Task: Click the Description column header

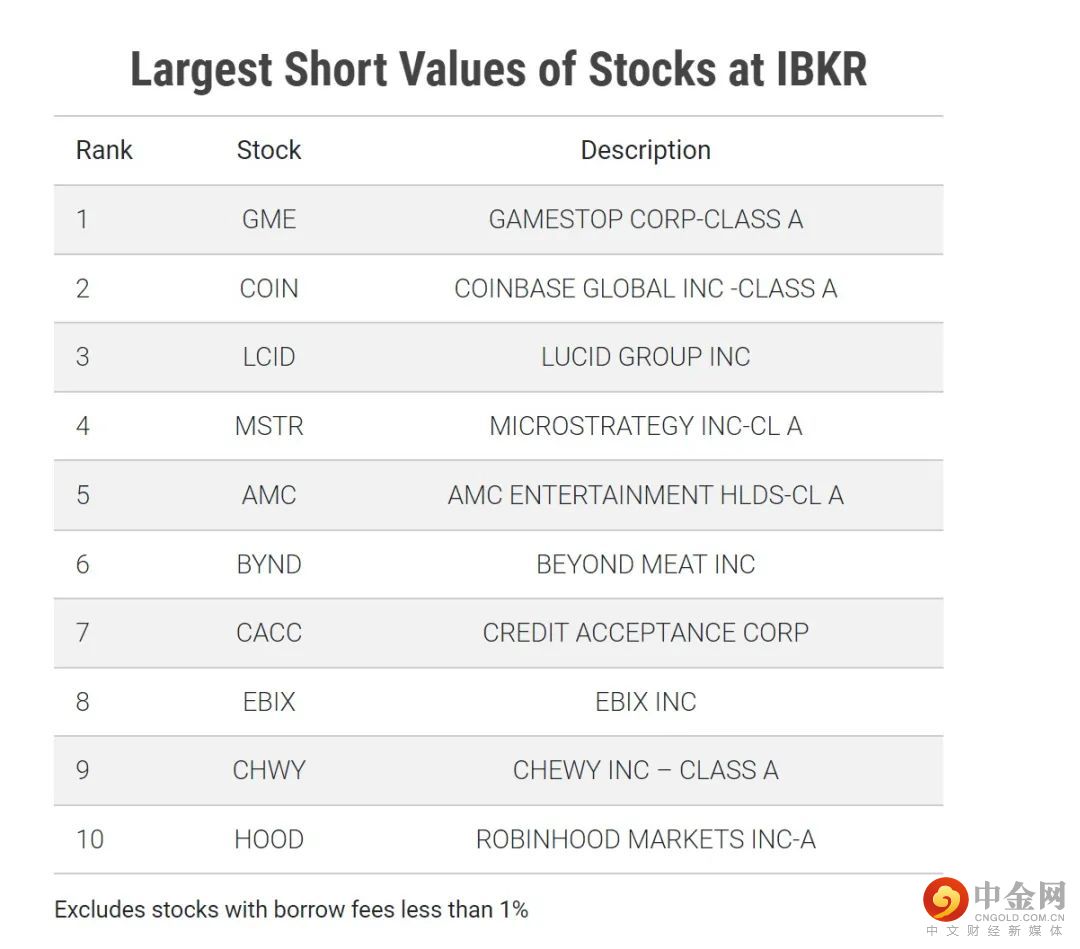Action: click(x=645, y=150)
